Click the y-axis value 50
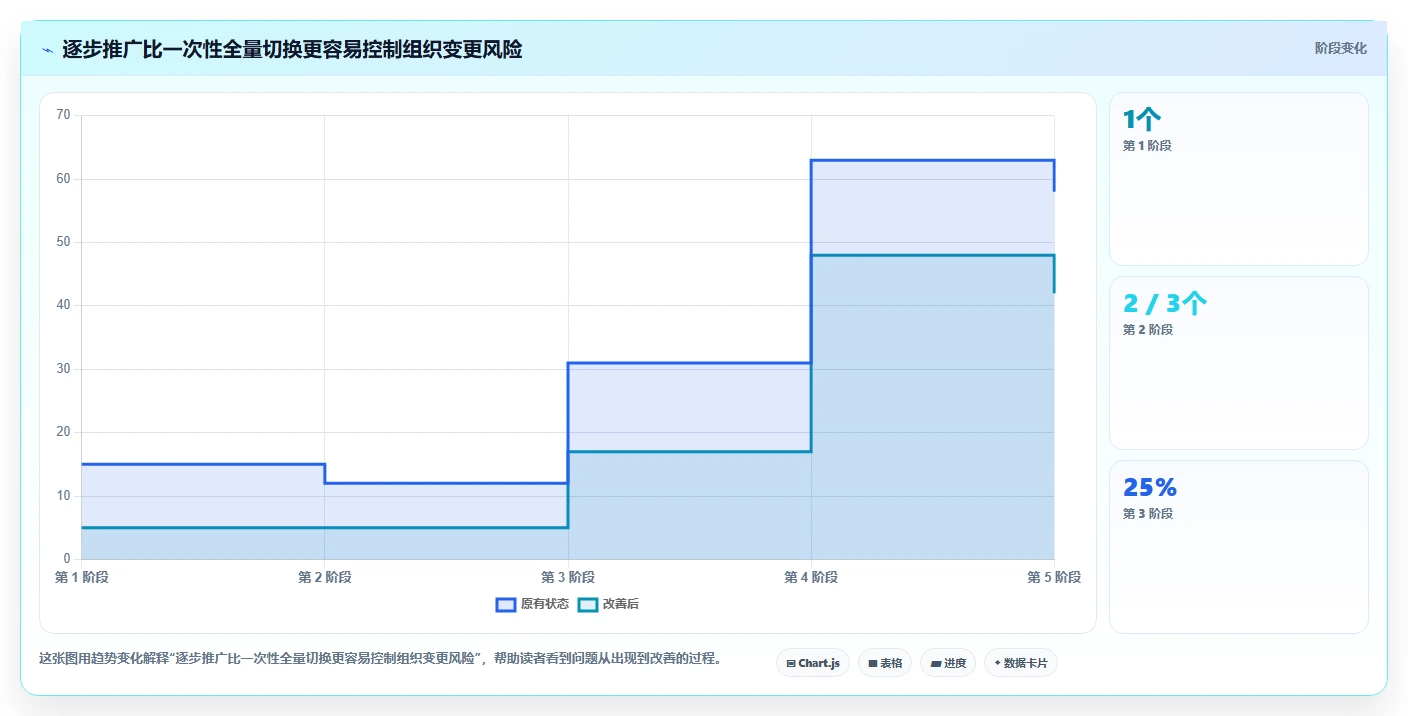 pyautogui.click(x=64, y=242)
